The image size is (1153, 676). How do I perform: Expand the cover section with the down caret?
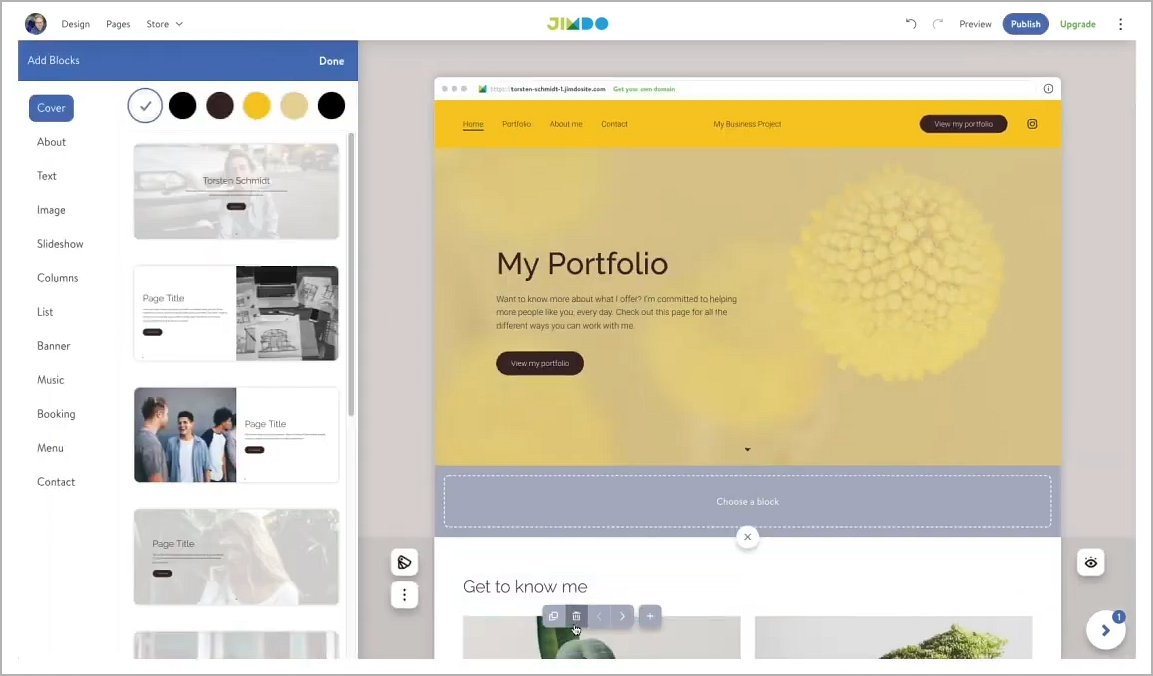pos(747,449)
